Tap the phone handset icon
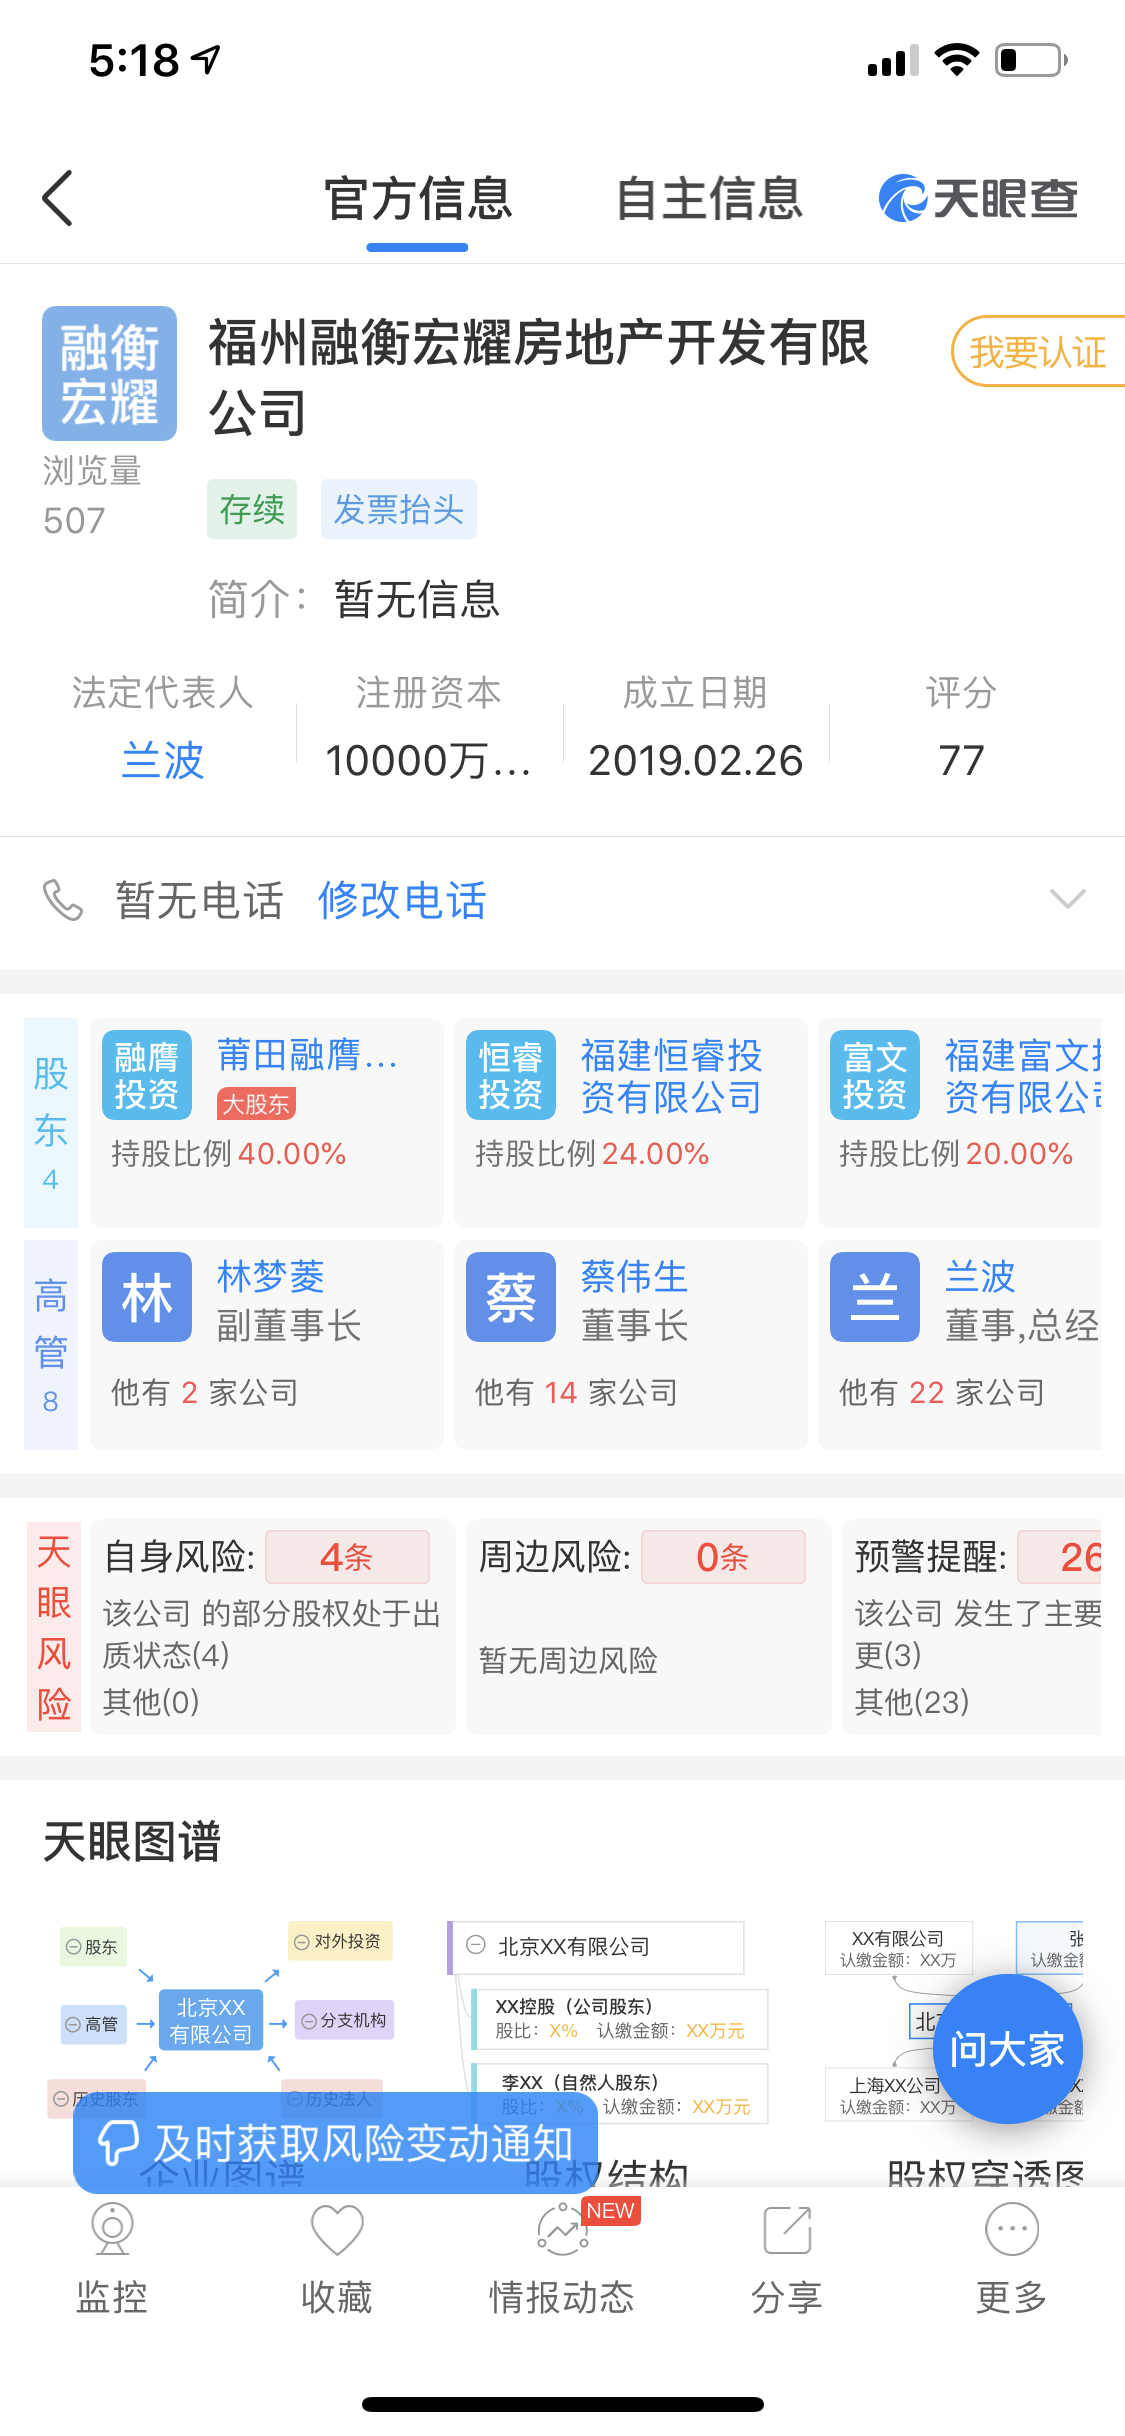This screenshot has height=2436, width=1125. click(62, 900)
